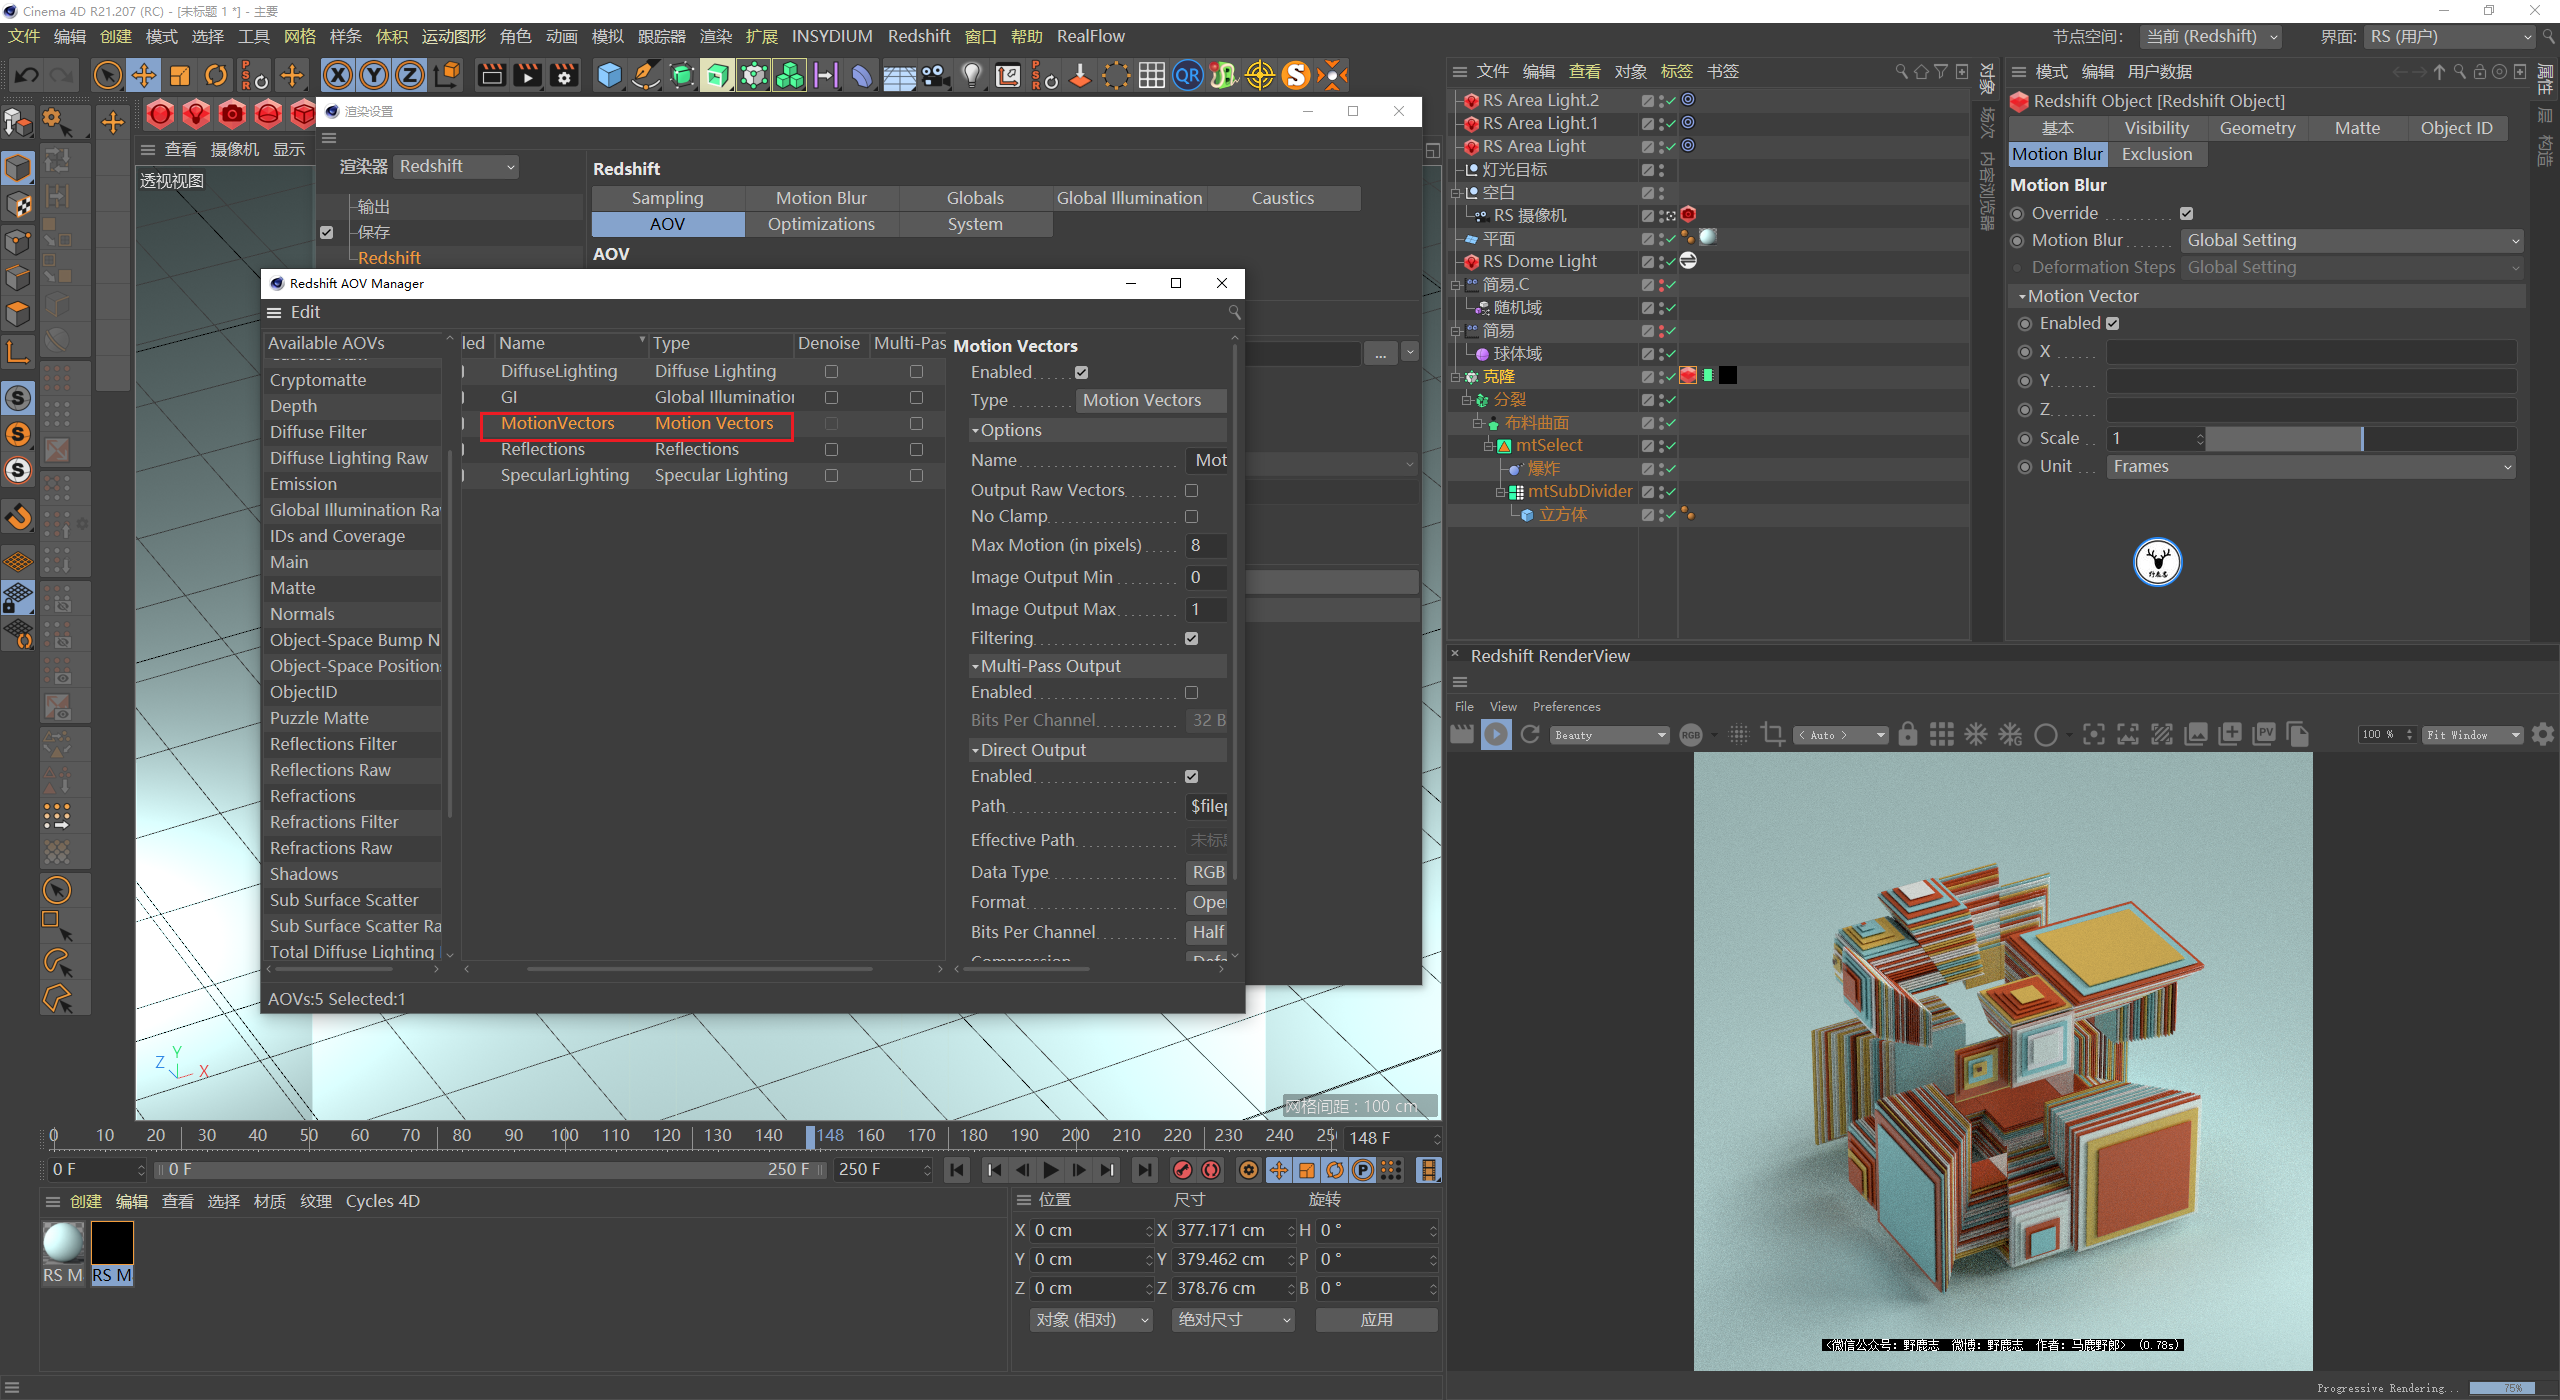Start IPR play in Redshift RenderView
Viewport: 2560px width, 1400px height.
click(1496, 735)
